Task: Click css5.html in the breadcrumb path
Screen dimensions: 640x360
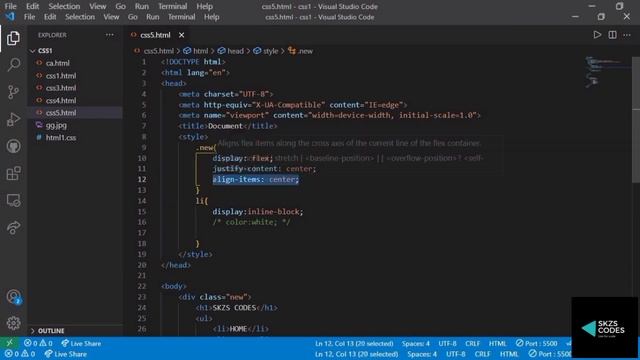Action: [159, 51]
